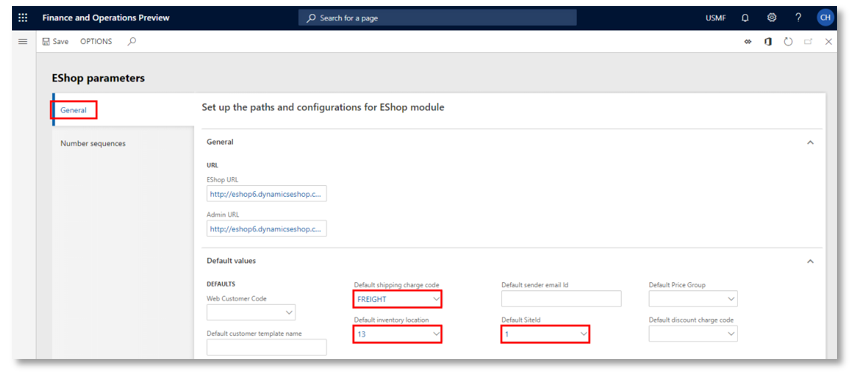
Task: Expand the hamburger navigation pane
Action: pyautogui.click(x=23, y=41)
